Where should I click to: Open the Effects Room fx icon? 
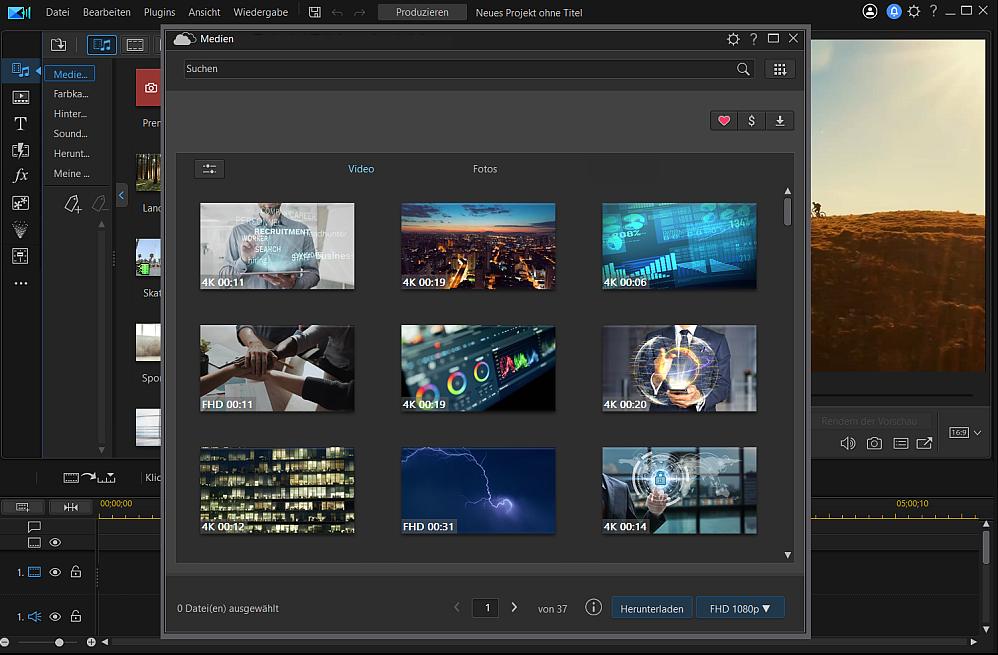point(20,175)
